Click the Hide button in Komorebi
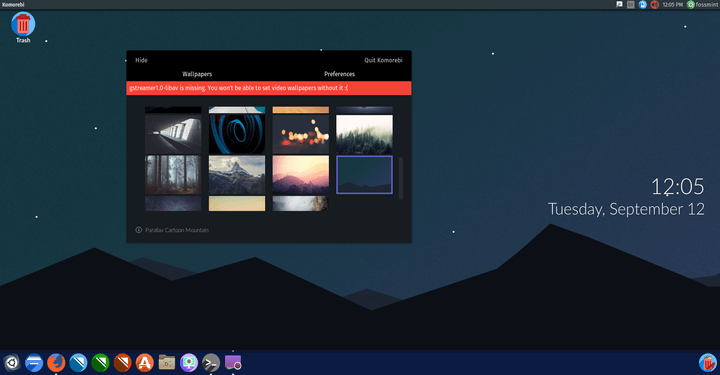This screenshot has width=720, height=375. pyautogui.click(x=141, y=60)
